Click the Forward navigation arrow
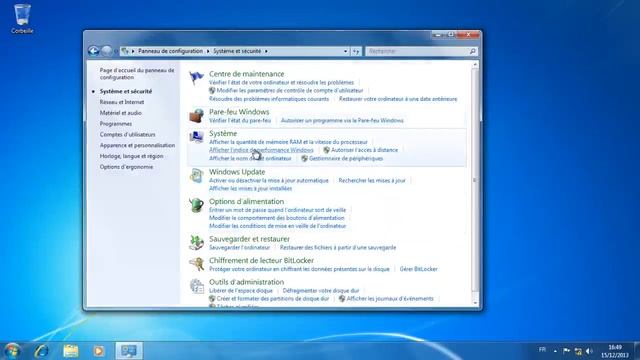640x360 pixels. click(107, 51)
